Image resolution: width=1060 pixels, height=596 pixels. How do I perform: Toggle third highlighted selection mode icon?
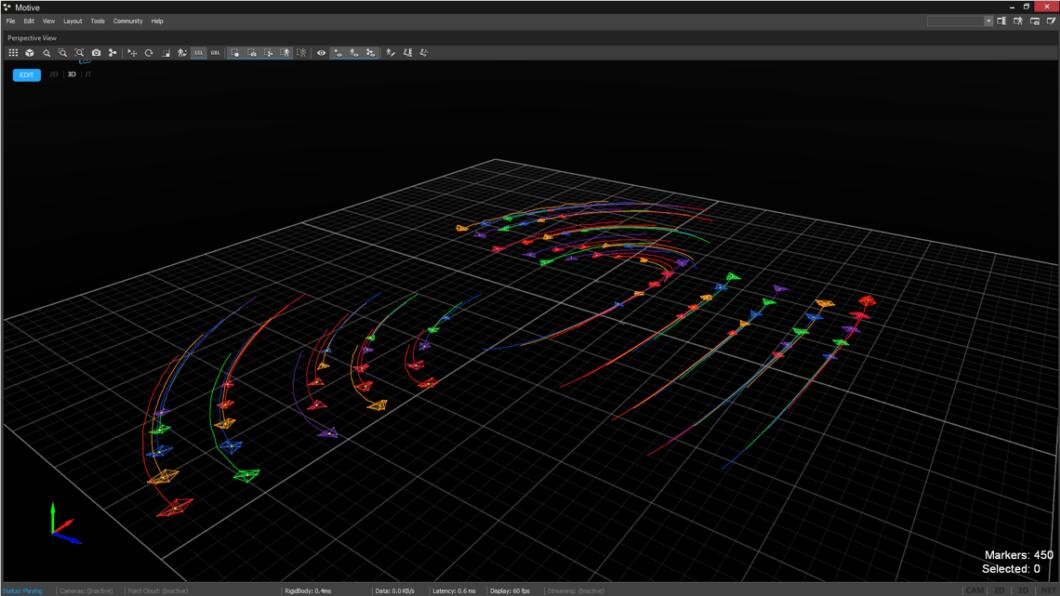click(x=268, y=53)
